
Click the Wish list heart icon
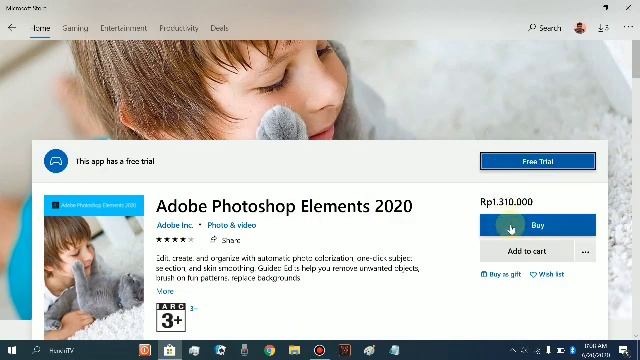tap(533, 275)
